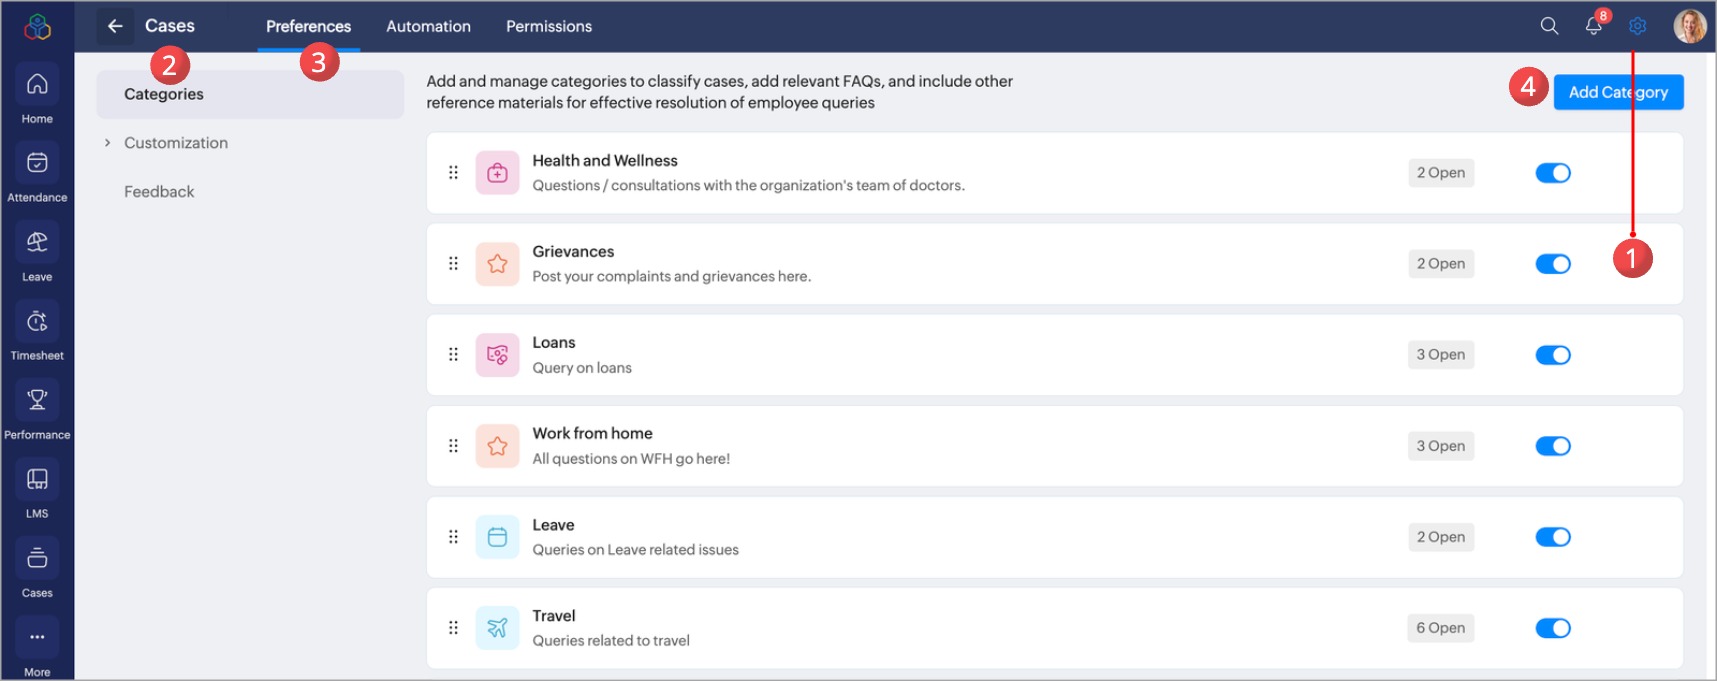The height and width of the screenshot is (681, 1717).
Task: Click the Add Category button
Action: (1617, 92)
